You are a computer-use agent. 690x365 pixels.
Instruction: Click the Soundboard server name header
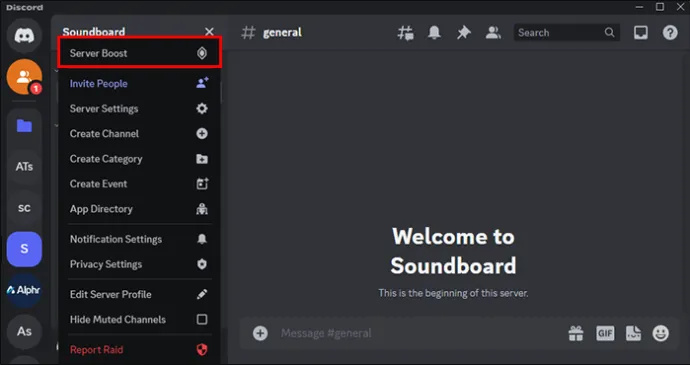[94, 32]
